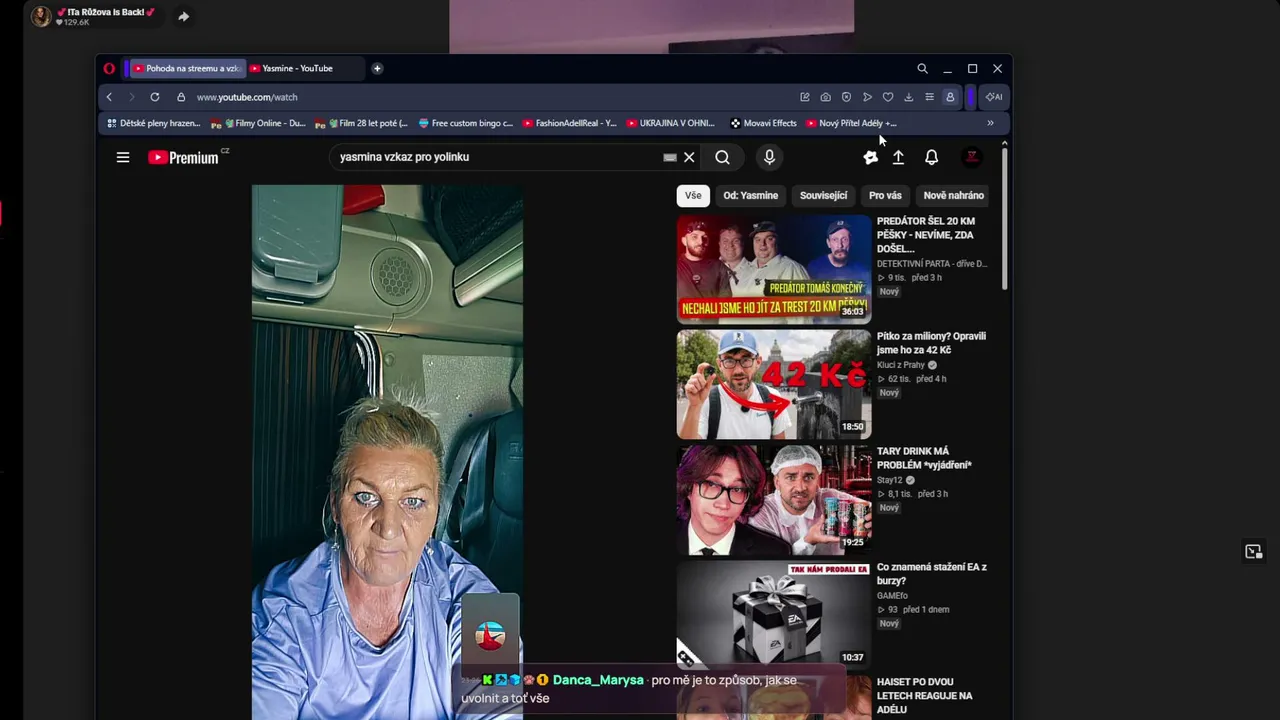Add a new browser tab

377,68
